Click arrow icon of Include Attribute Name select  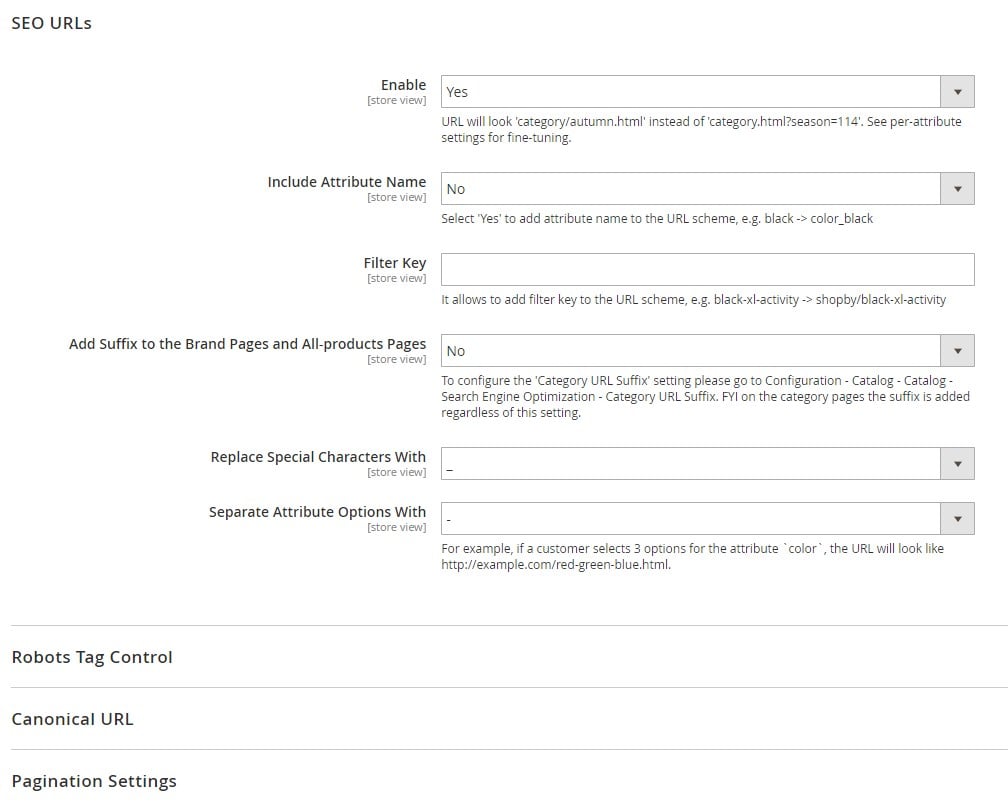pyautogui.click(x=957, y=189)
